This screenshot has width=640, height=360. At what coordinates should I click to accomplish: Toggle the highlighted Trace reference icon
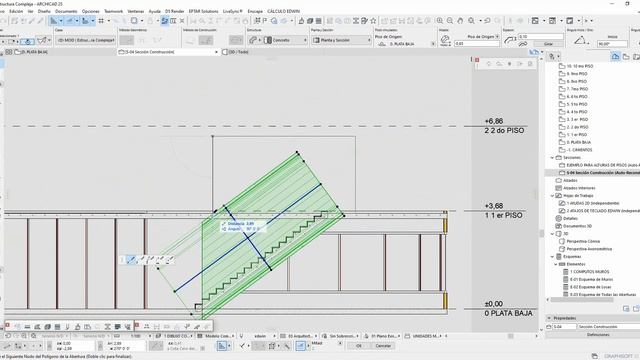tap(164, 21)
